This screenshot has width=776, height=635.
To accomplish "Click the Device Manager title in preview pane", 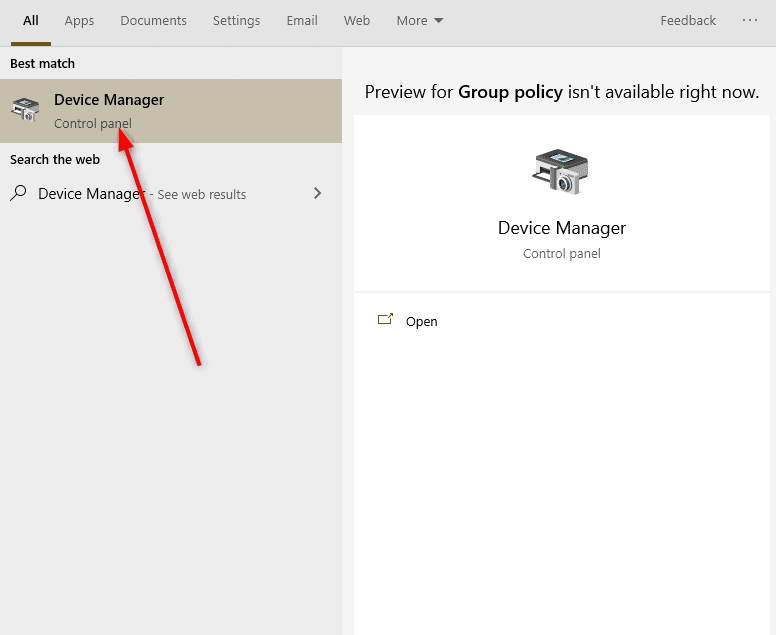I will click(x=562, y=228).
